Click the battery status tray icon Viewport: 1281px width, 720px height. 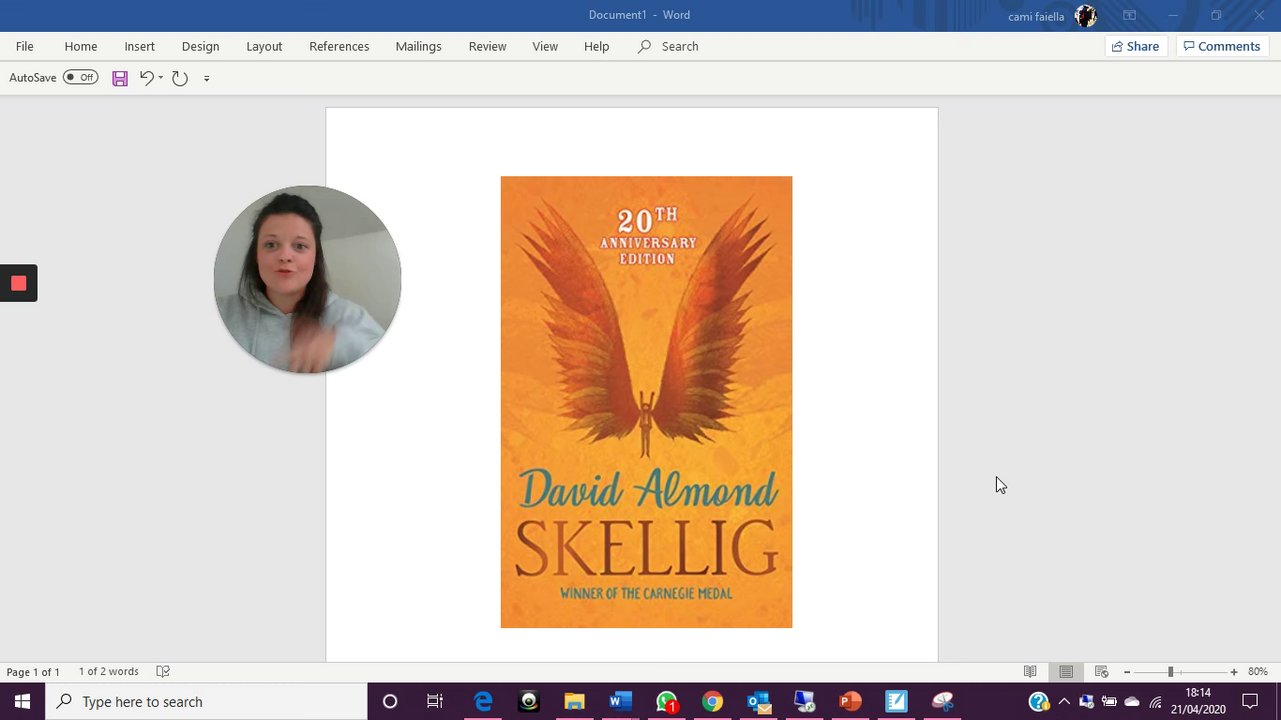pos(1109,701)
